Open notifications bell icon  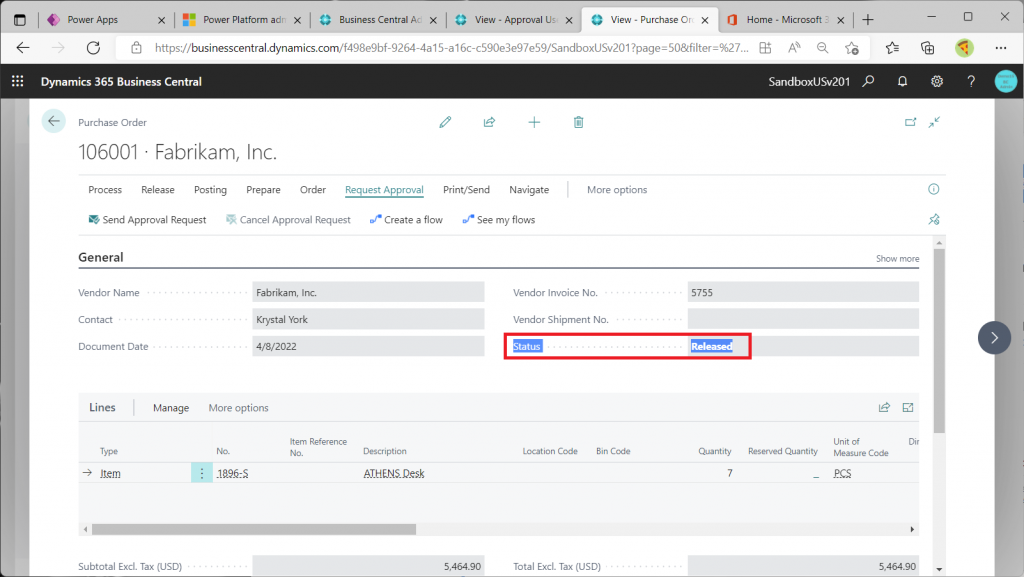[x=902, y=82]
